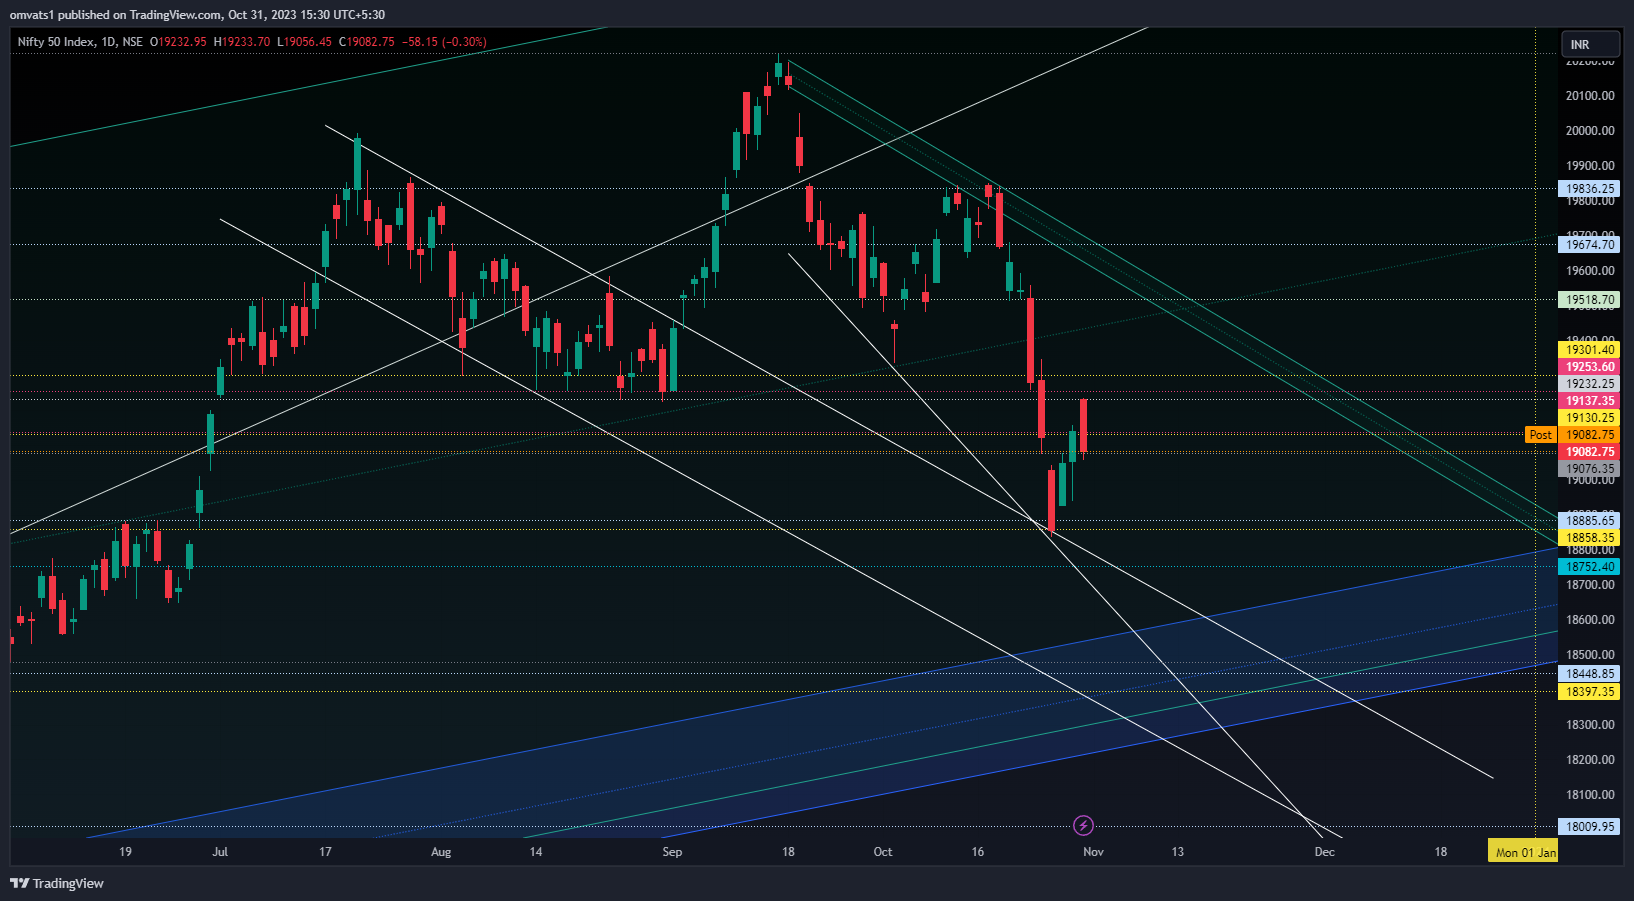This screenshot has height=901, width=1634.
Task: Click the 18700.00 price axis tick
Action: pos(1590,584)
